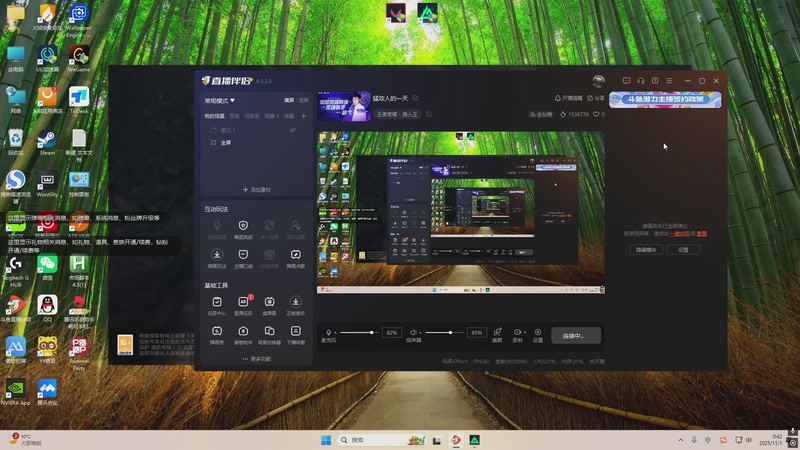Click the 微信 WeChat desktop icon
Image resolution: width=800 pixels, height=450 pixels.
(x=47, y=267)
